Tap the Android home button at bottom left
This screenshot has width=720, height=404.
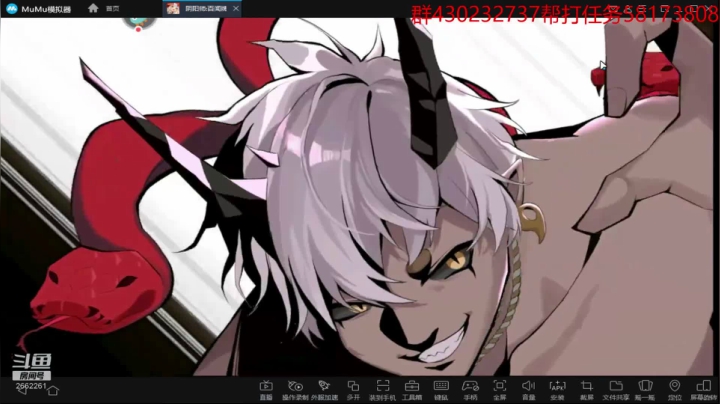[x=53, y=391]
